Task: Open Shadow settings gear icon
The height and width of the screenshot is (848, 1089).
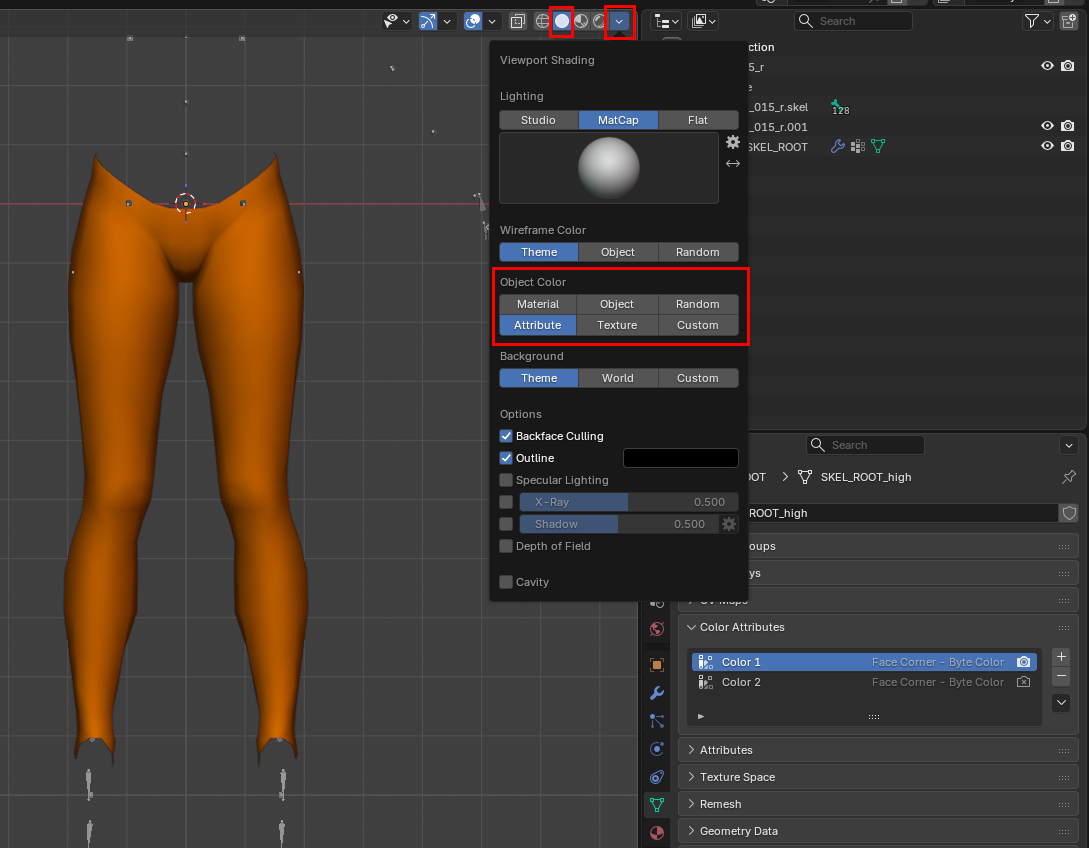Action: (x=729, y=524)
